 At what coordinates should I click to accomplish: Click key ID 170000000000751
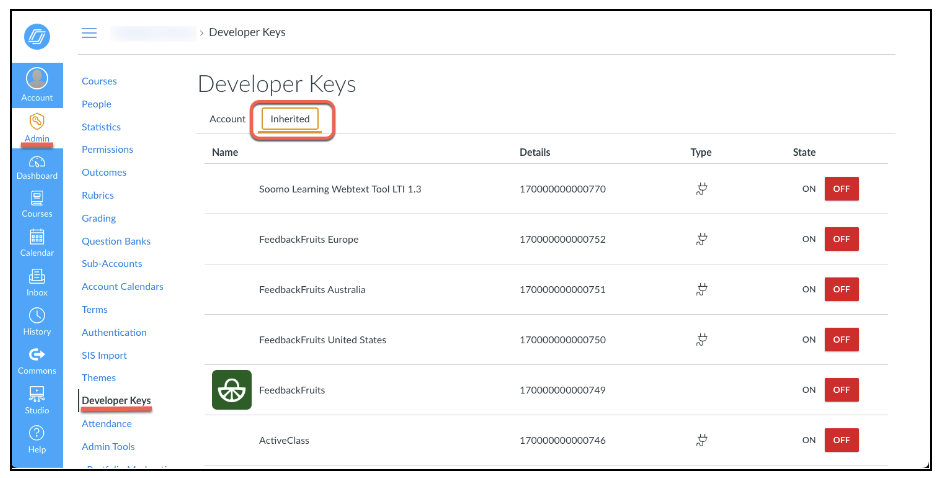pos(562,290)
